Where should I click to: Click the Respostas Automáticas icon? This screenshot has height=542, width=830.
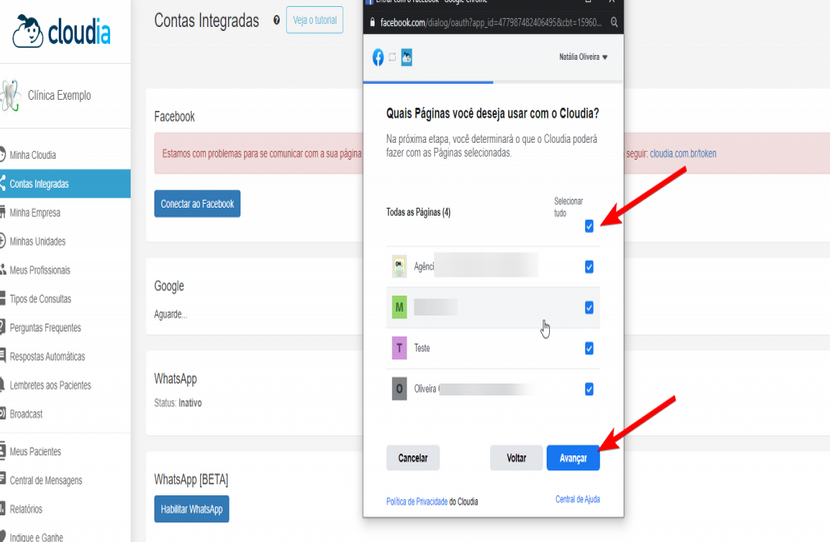3,356
